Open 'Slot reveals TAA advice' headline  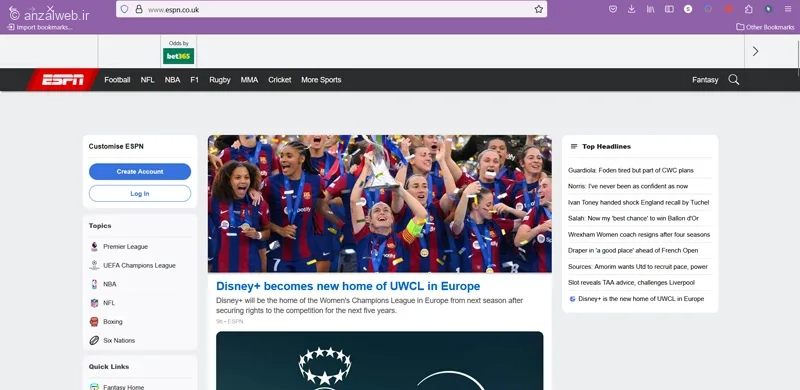(631, 283)
